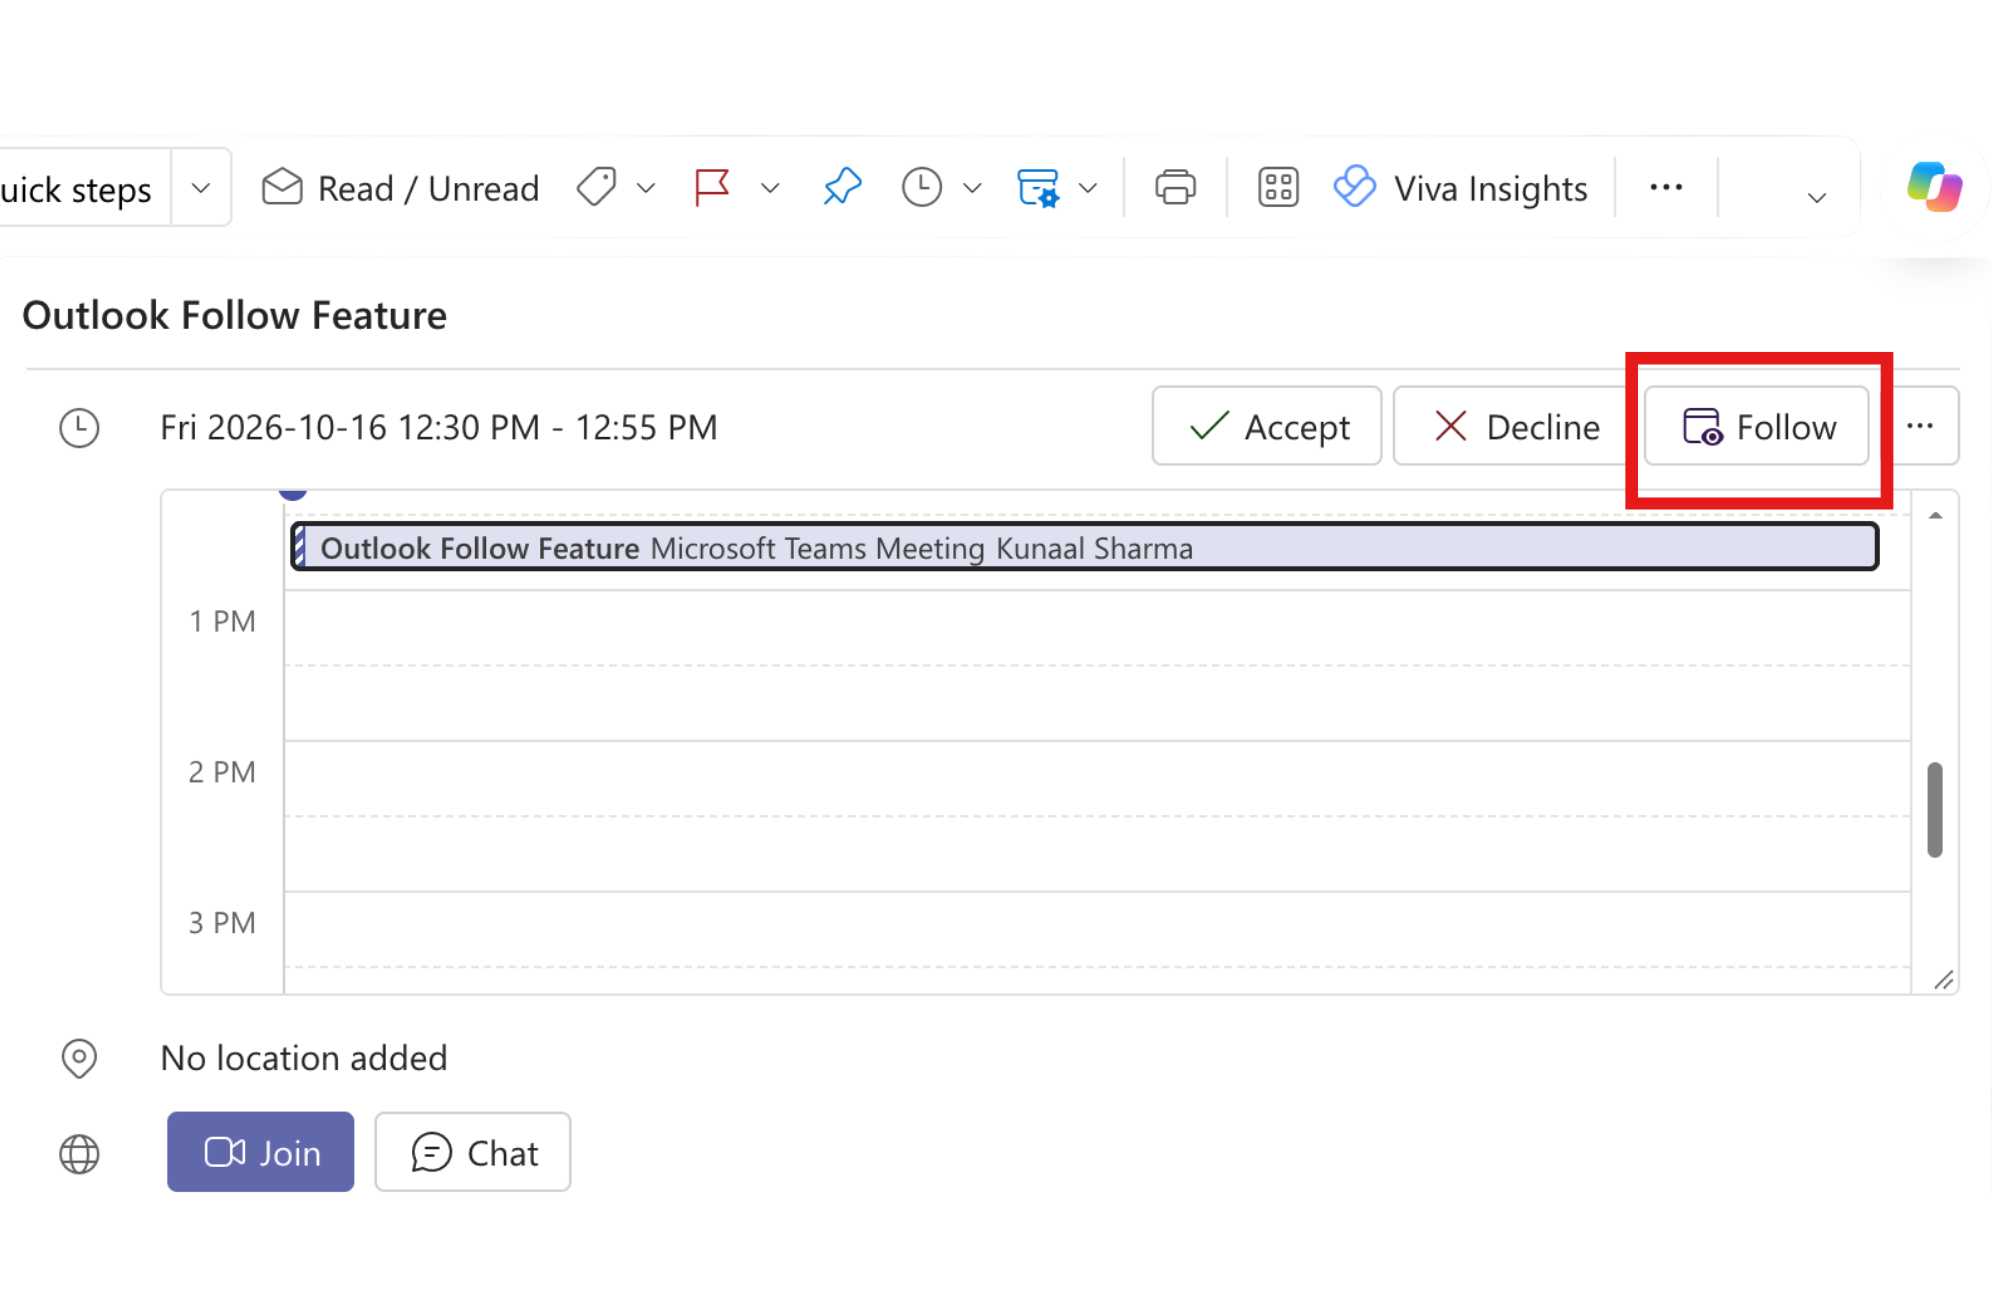Click the Categorize tag icon

596,187
